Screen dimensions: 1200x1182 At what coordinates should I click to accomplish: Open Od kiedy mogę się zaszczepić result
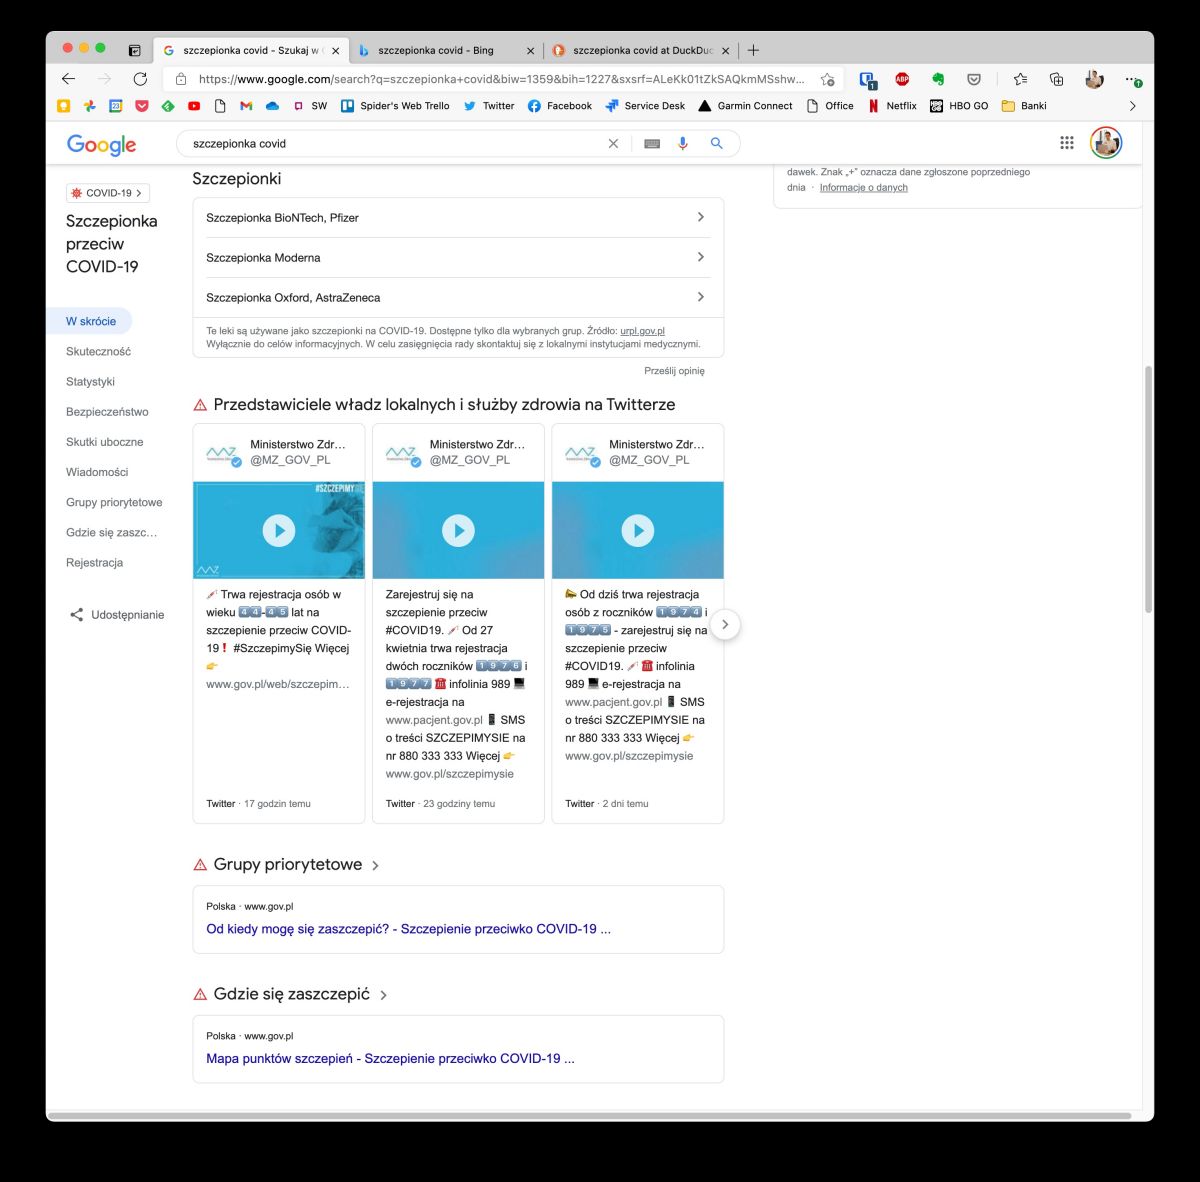(x=408, y=929)
